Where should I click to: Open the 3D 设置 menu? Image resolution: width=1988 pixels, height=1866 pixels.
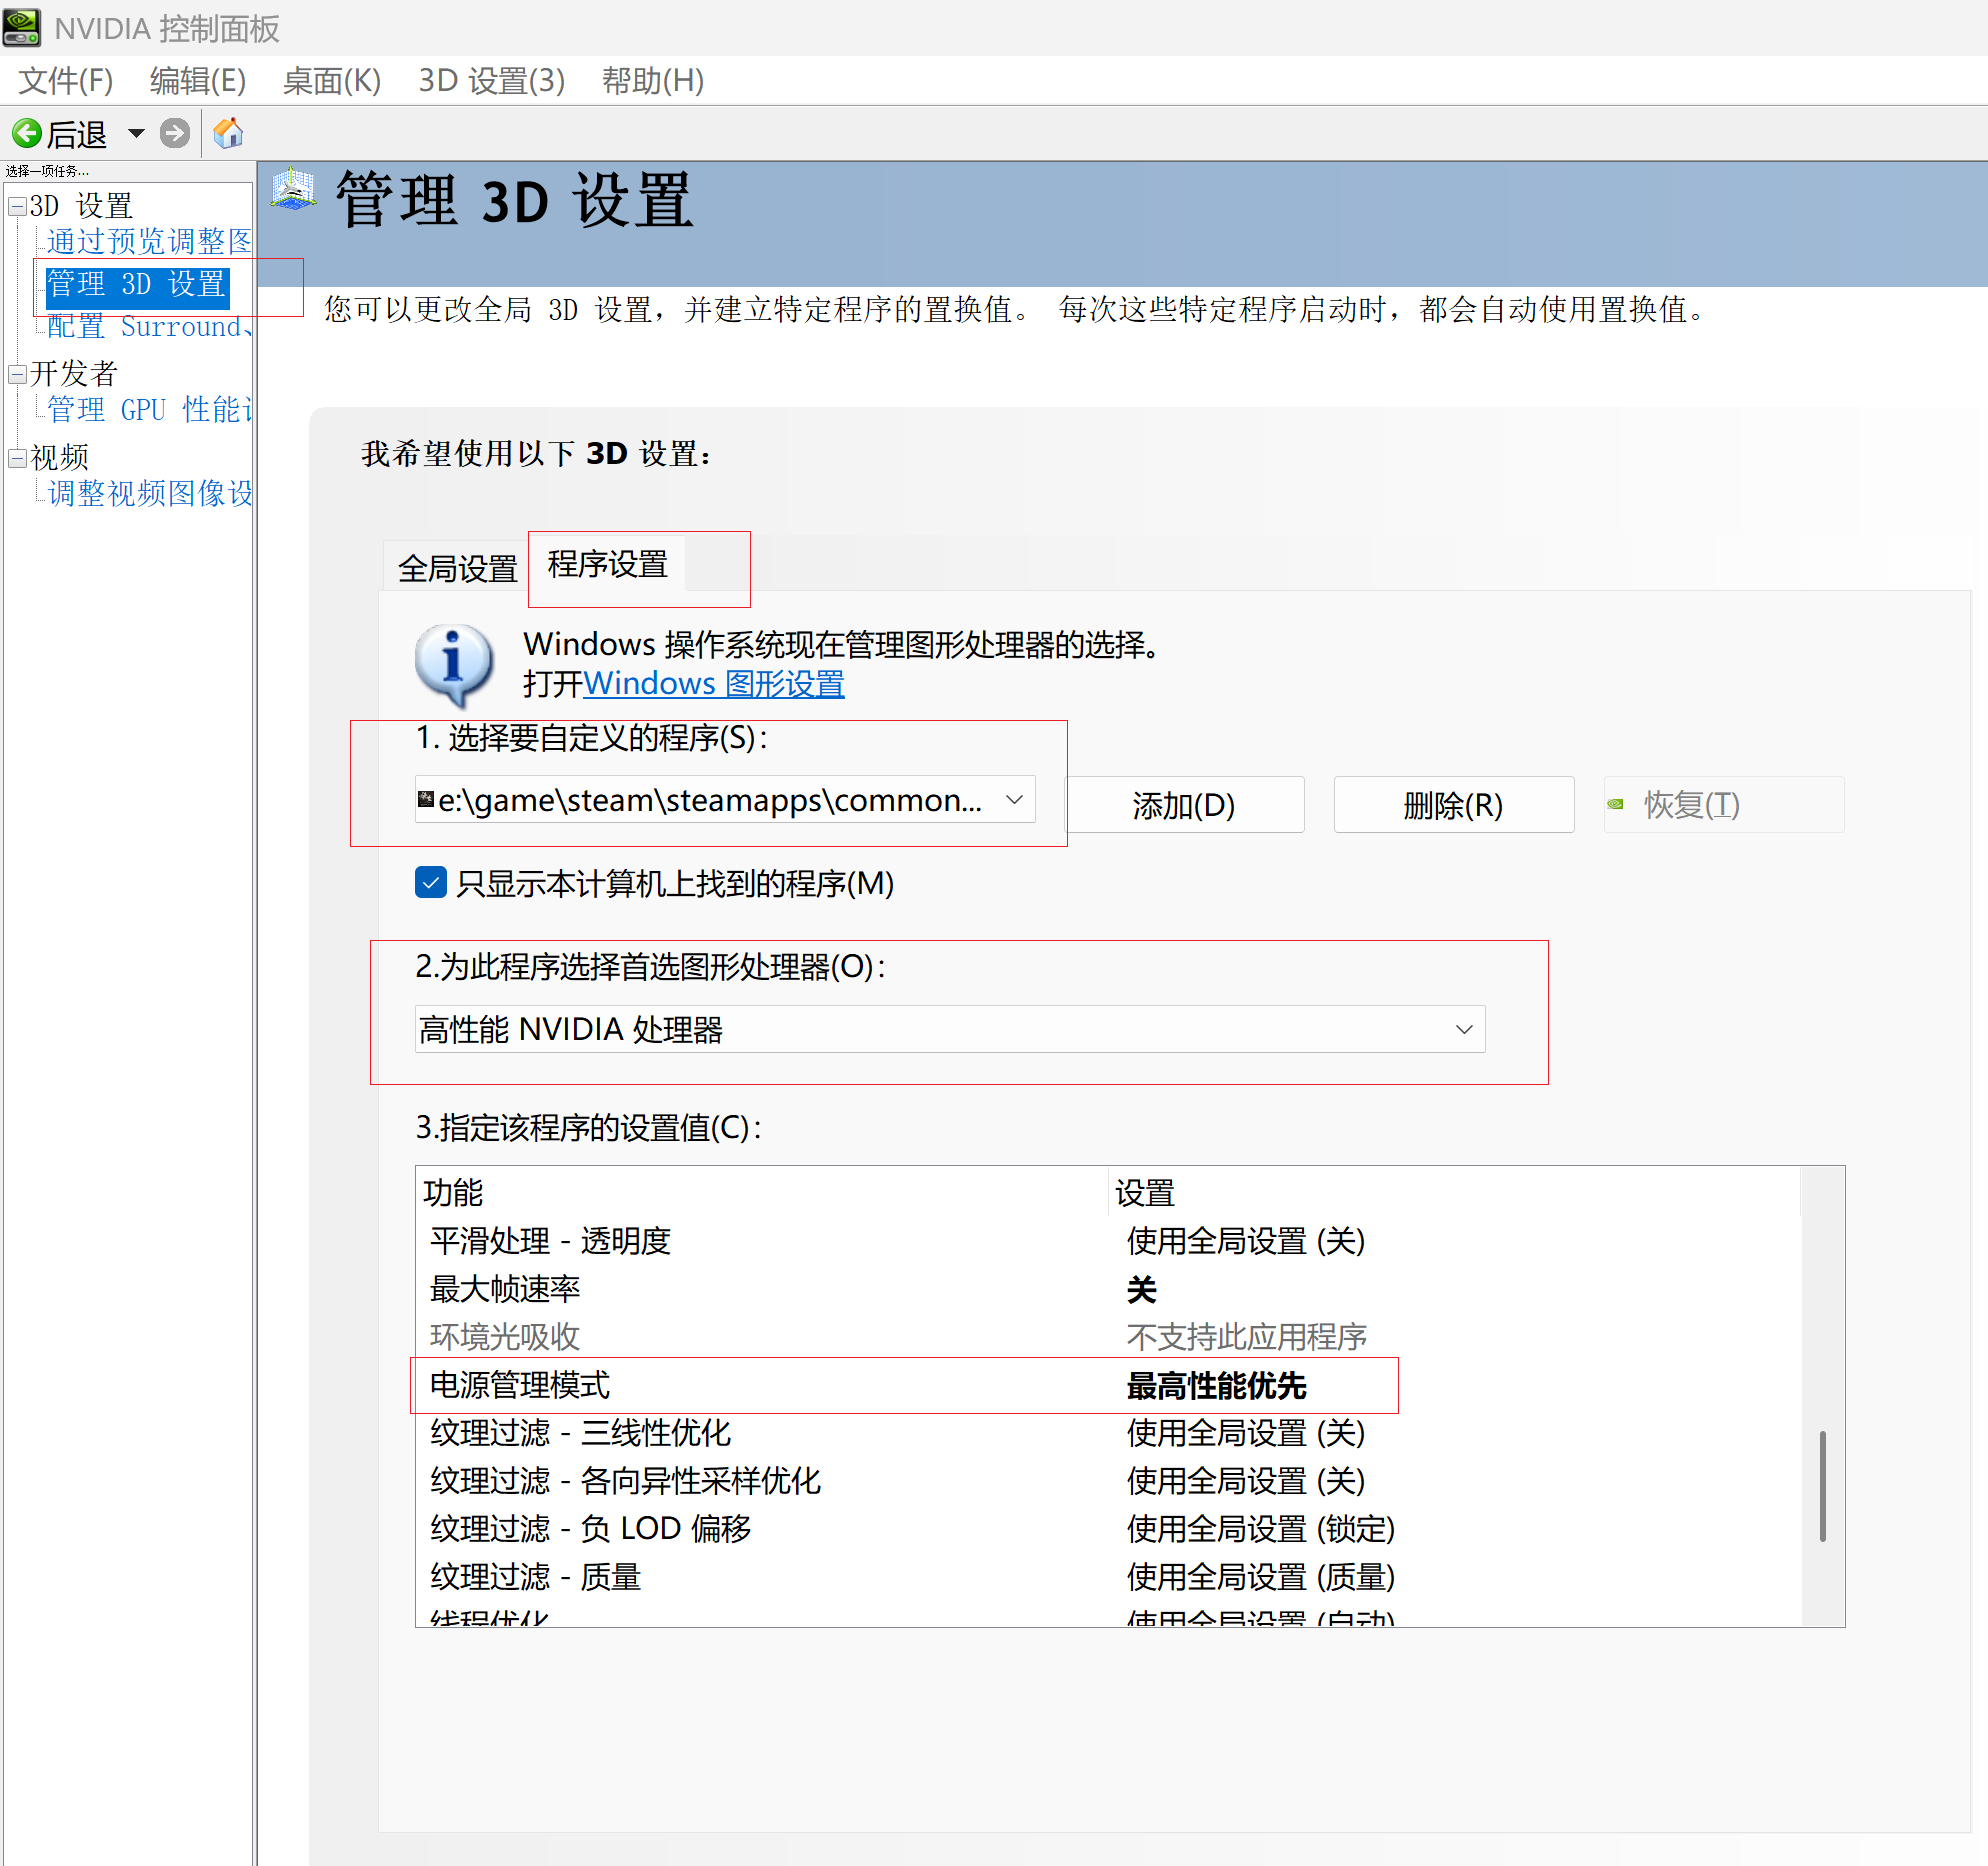[491, 81]
